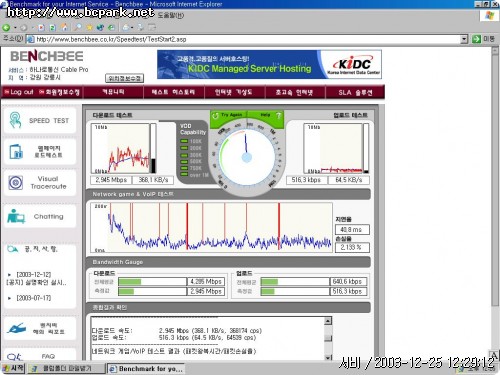This screenshot has width=500, height=375.
Task: Click inside the address bar URL field
Action: 247,39
